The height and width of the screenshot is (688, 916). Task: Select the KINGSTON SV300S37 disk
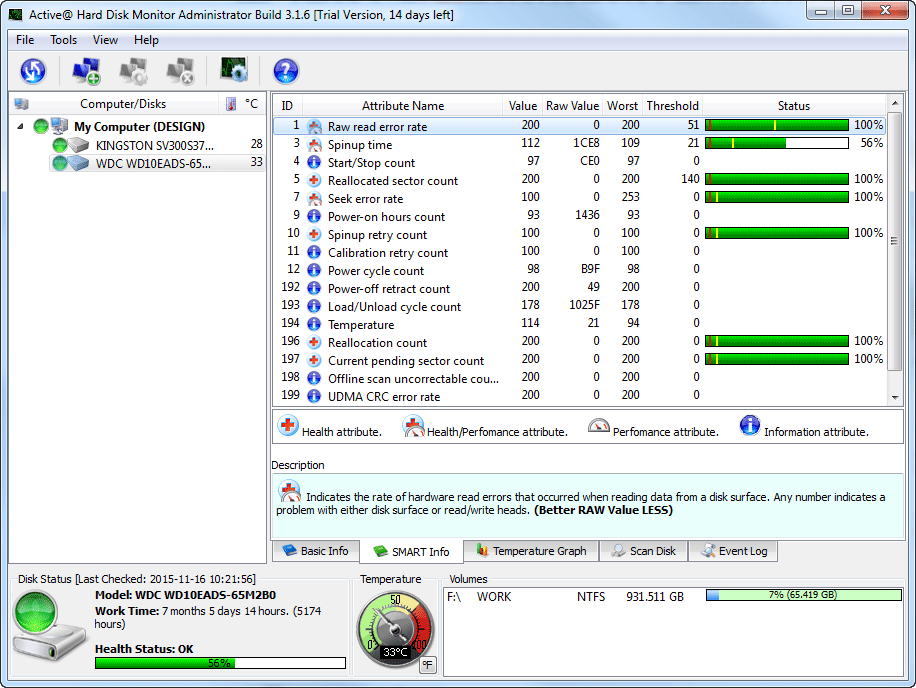coord(150,145)
